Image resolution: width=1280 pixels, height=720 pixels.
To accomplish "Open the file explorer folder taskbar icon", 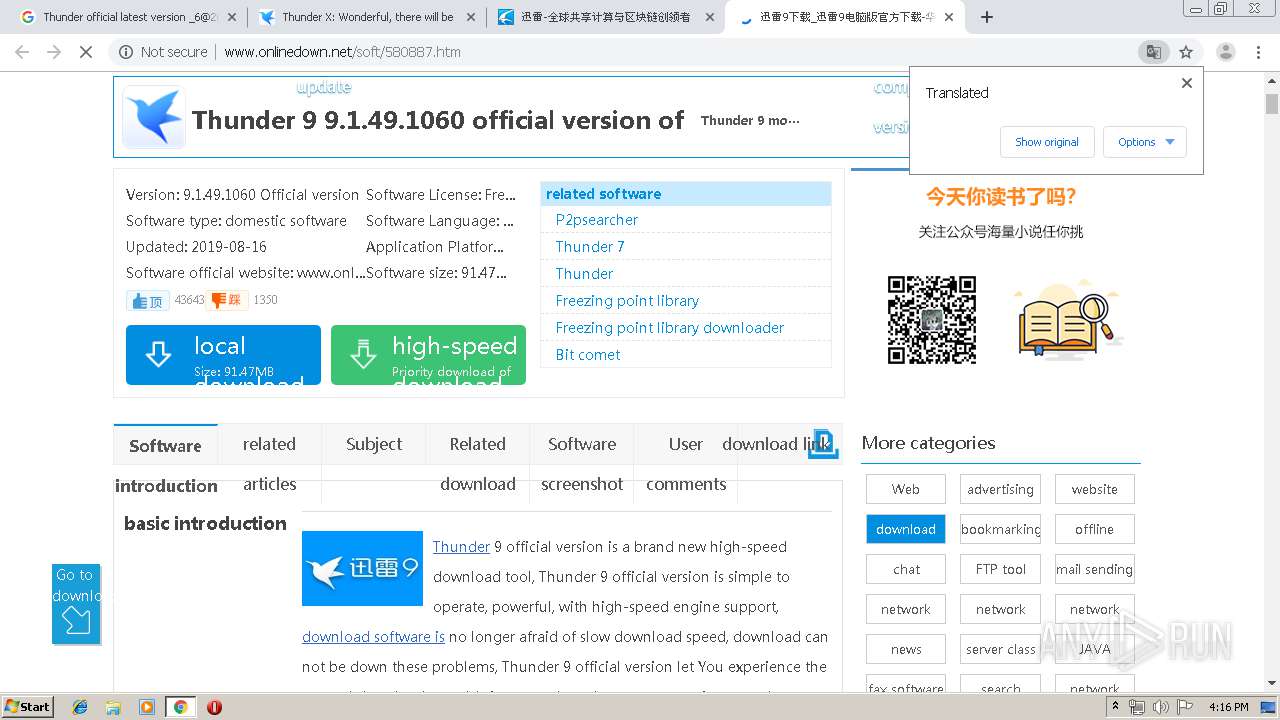I will [114, 707].
